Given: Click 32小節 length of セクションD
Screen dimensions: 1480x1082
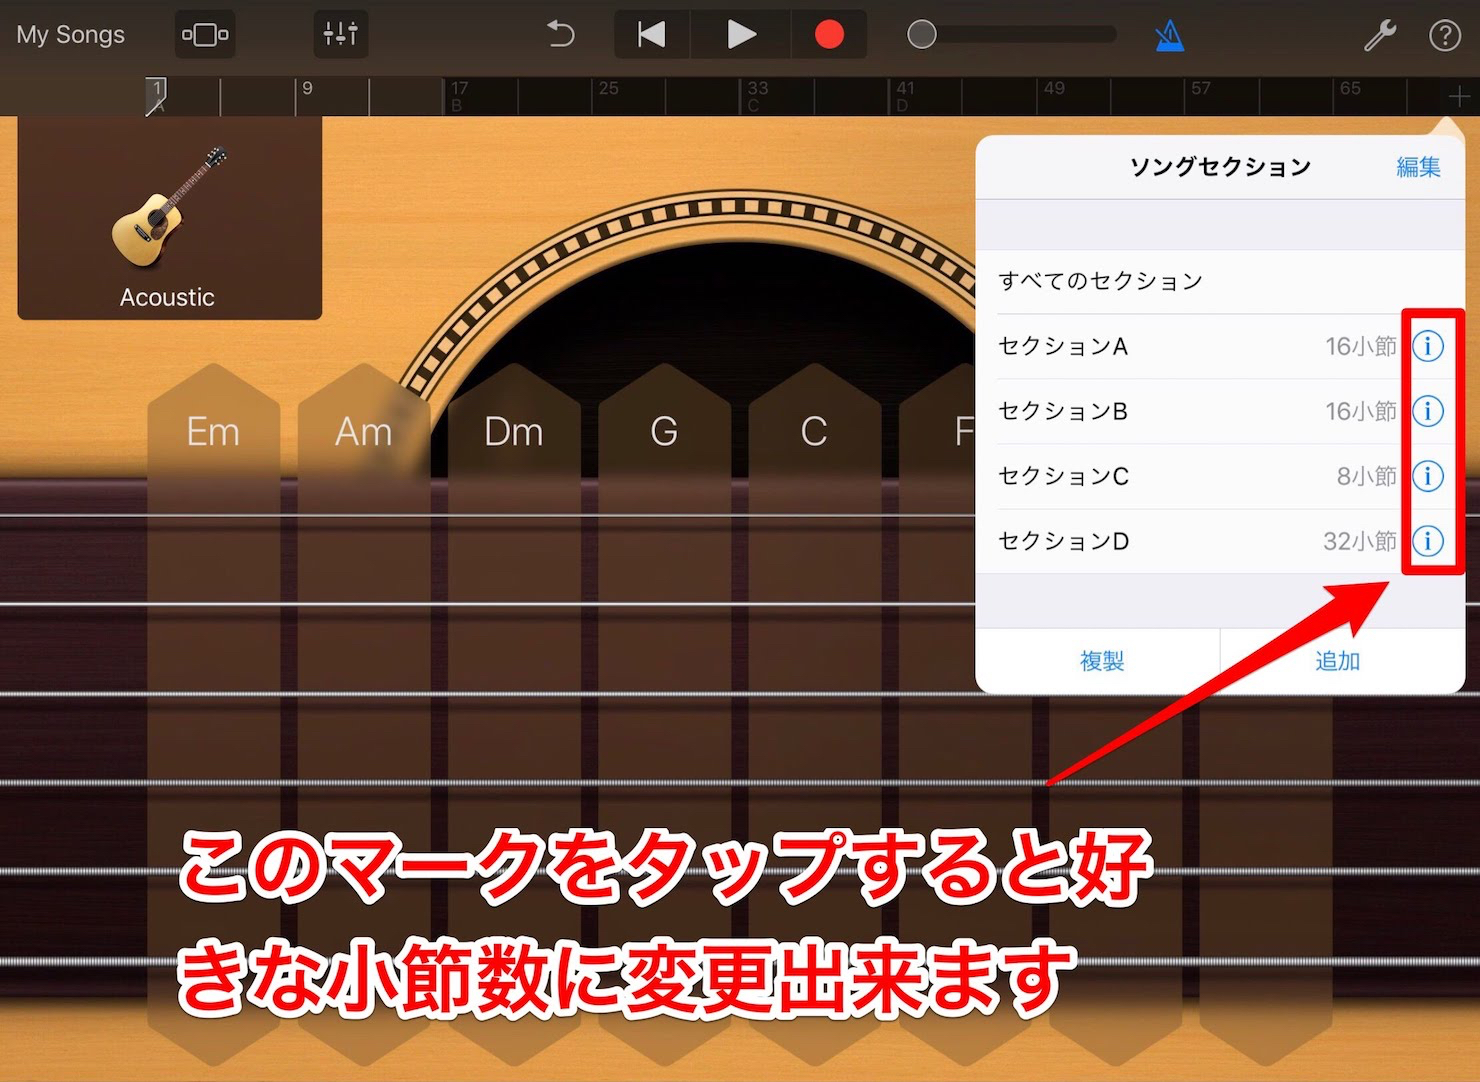Looking at the screenshot, I should tap(1359, 541).
